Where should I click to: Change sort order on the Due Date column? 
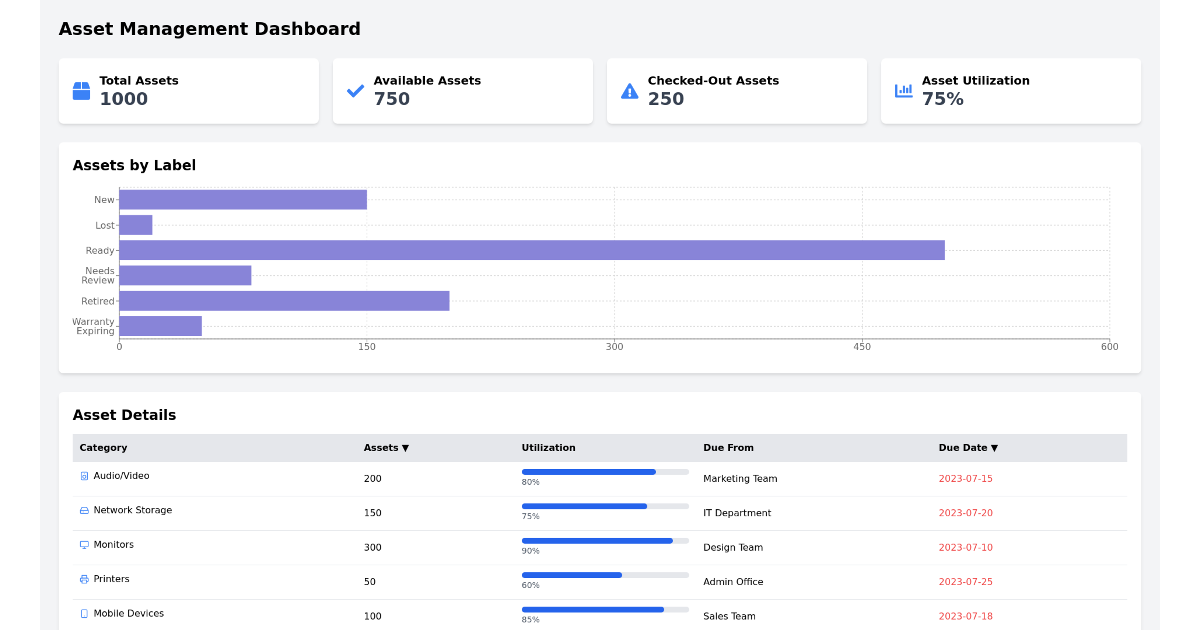(x=968, y=448)
